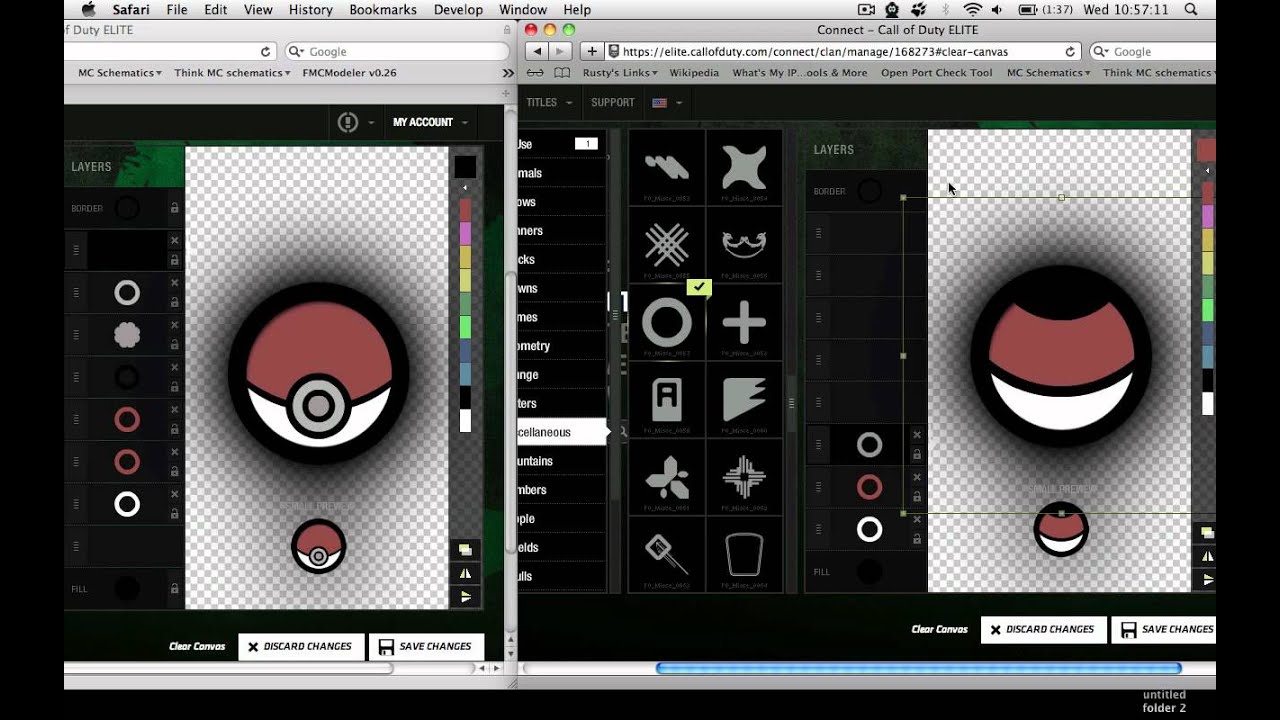Image resolution: width=1280 pixels, height=720 pixels.
Task: Open the alert notifications dropdown
Action: [355, 122]
